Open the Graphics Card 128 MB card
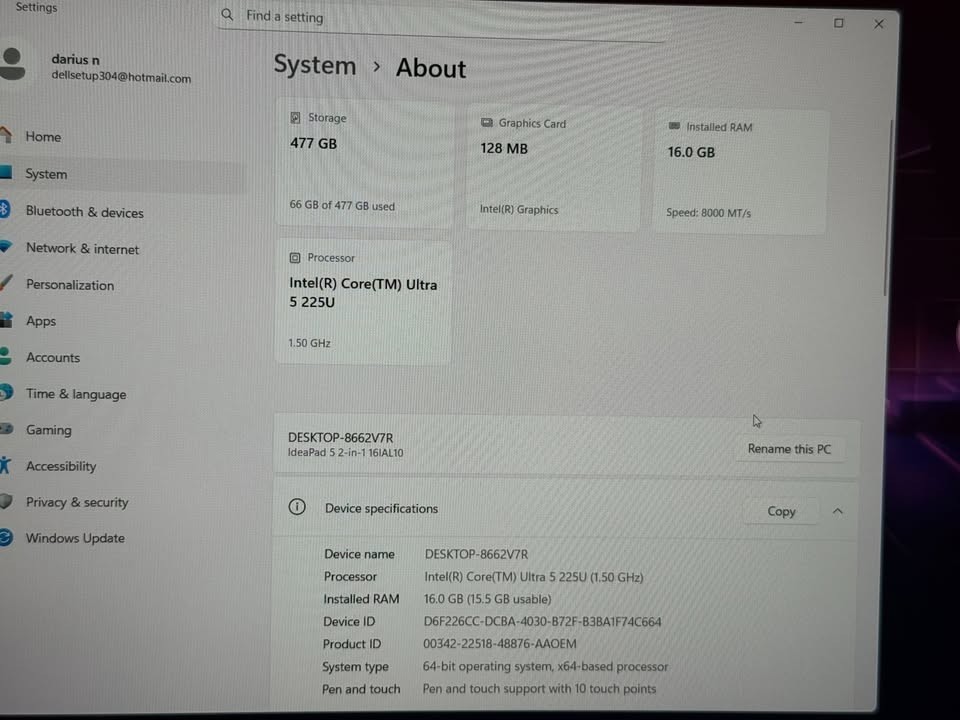Viewport: 960px width, 720px height. [553, 167]
